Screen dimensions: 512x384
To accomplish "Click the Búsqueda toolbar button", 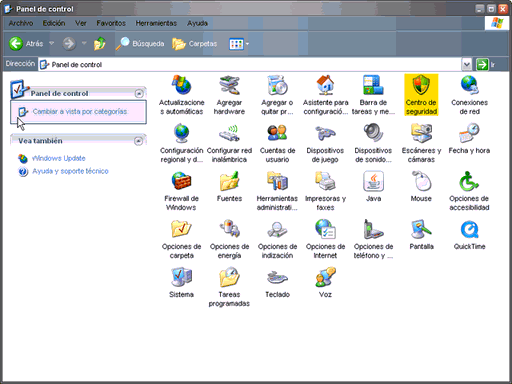I will [x=140, y=43].
